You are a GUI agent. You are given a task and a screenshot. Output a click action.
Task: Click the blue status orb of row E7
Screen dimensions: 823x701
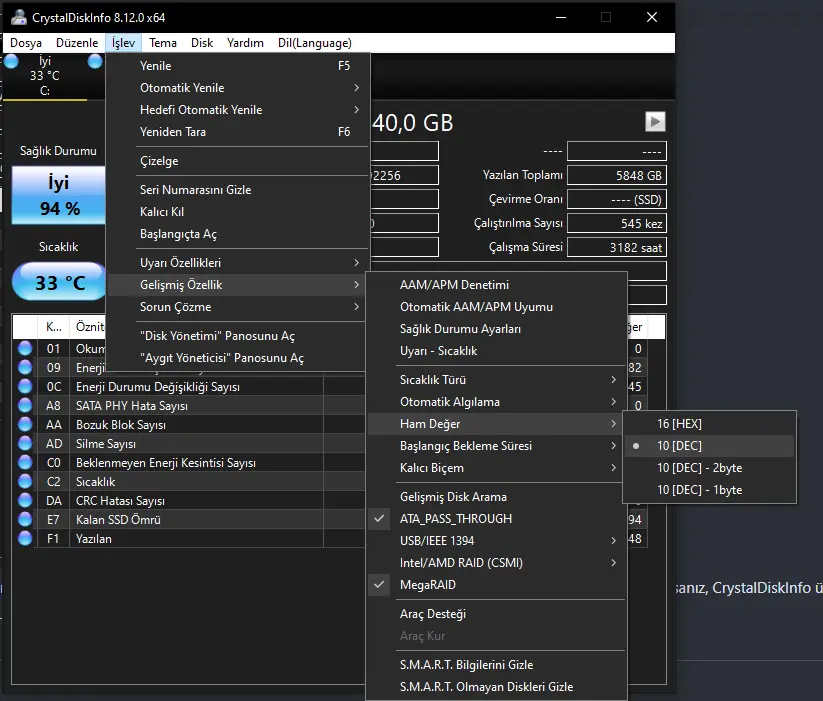point(25,519)
